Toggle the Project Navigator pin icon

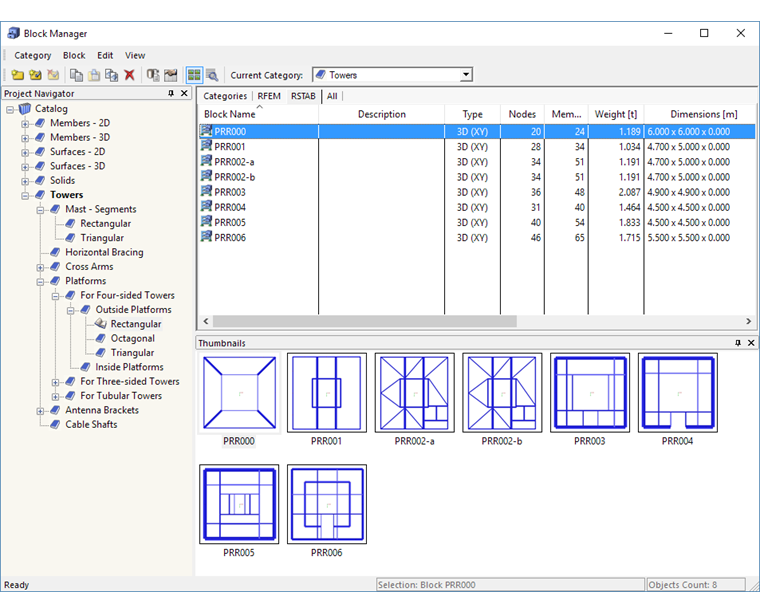click(x=171, y=93)
